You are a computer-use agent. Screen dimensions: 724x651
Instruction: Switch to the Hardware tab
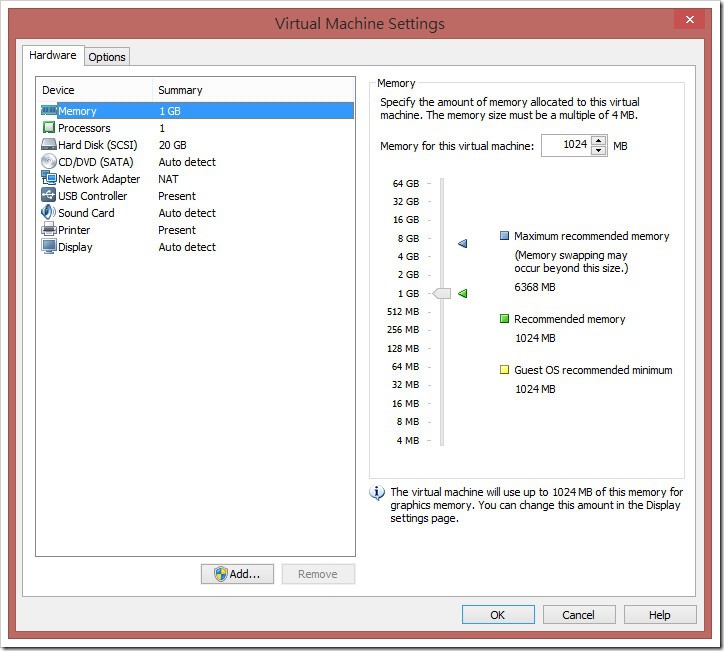pyautogui.click(x=53, y=55)
